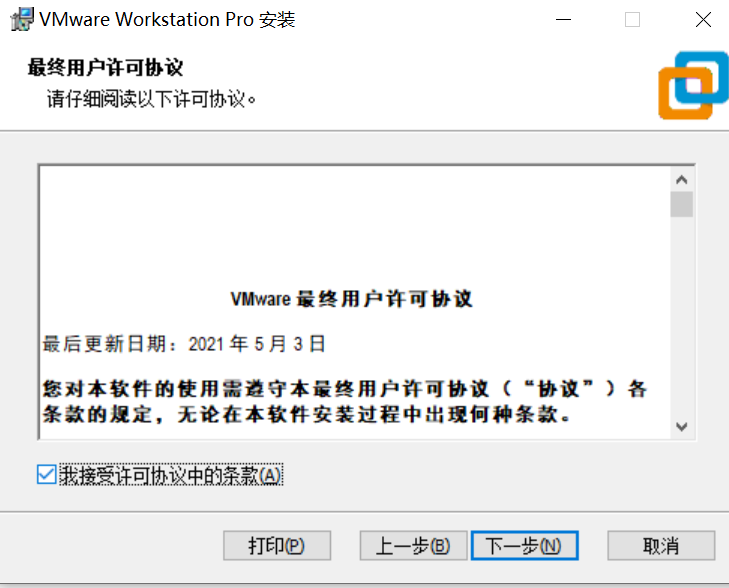Proceed with the 下一步(N) button
Image resolution: width=729 pixels, height=588 pixels.
click(x=524, y=545)
